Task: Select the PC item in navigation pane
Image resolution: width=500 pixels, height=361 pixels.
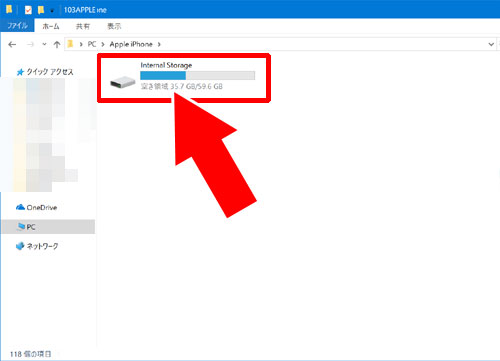Action: coord(48,227)
